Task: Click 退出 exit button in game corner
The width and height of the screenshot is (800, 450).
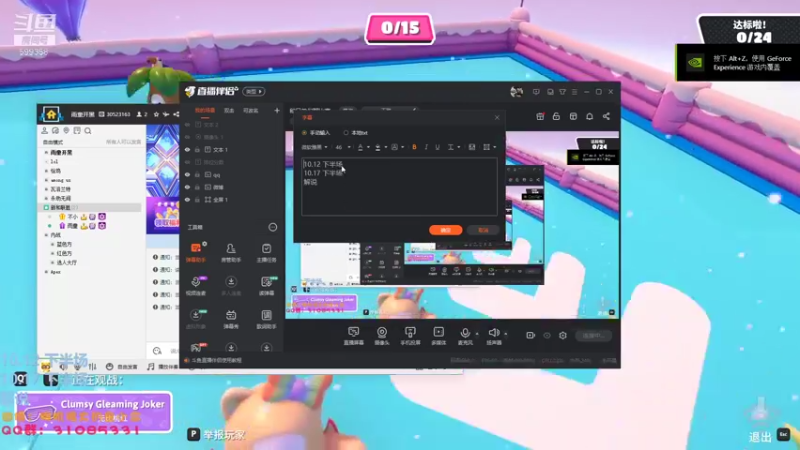Action: pos(760,437)
